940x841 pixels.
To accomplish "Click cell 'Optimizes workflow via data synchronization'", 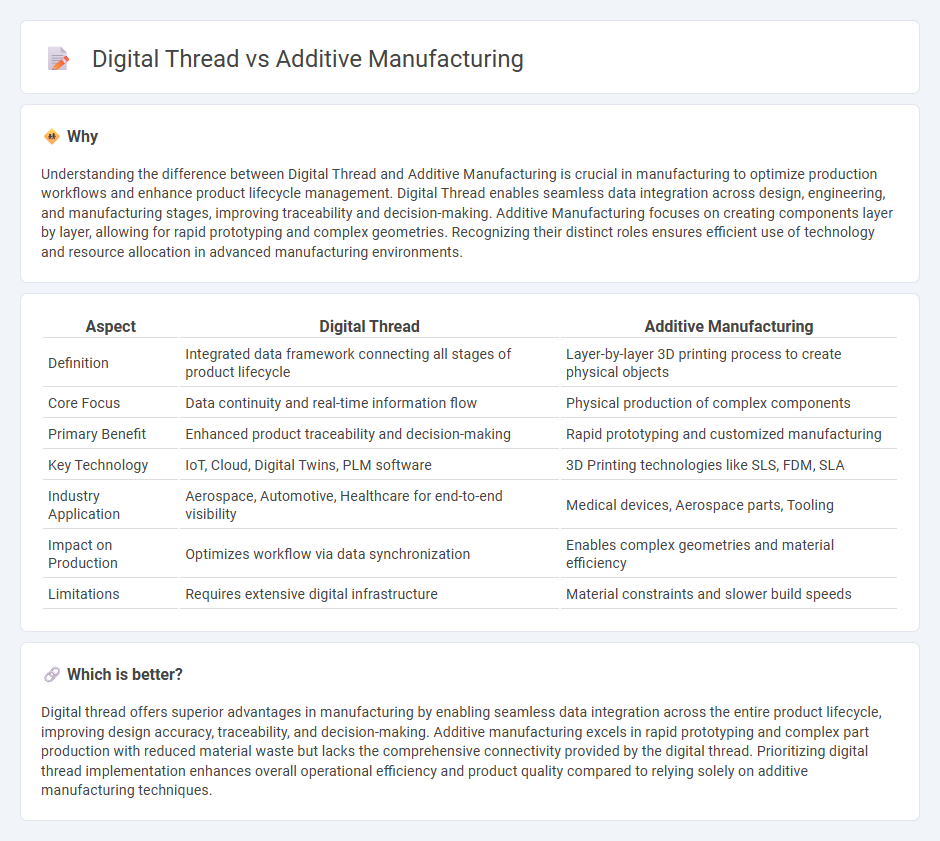I will click(369, 554).
